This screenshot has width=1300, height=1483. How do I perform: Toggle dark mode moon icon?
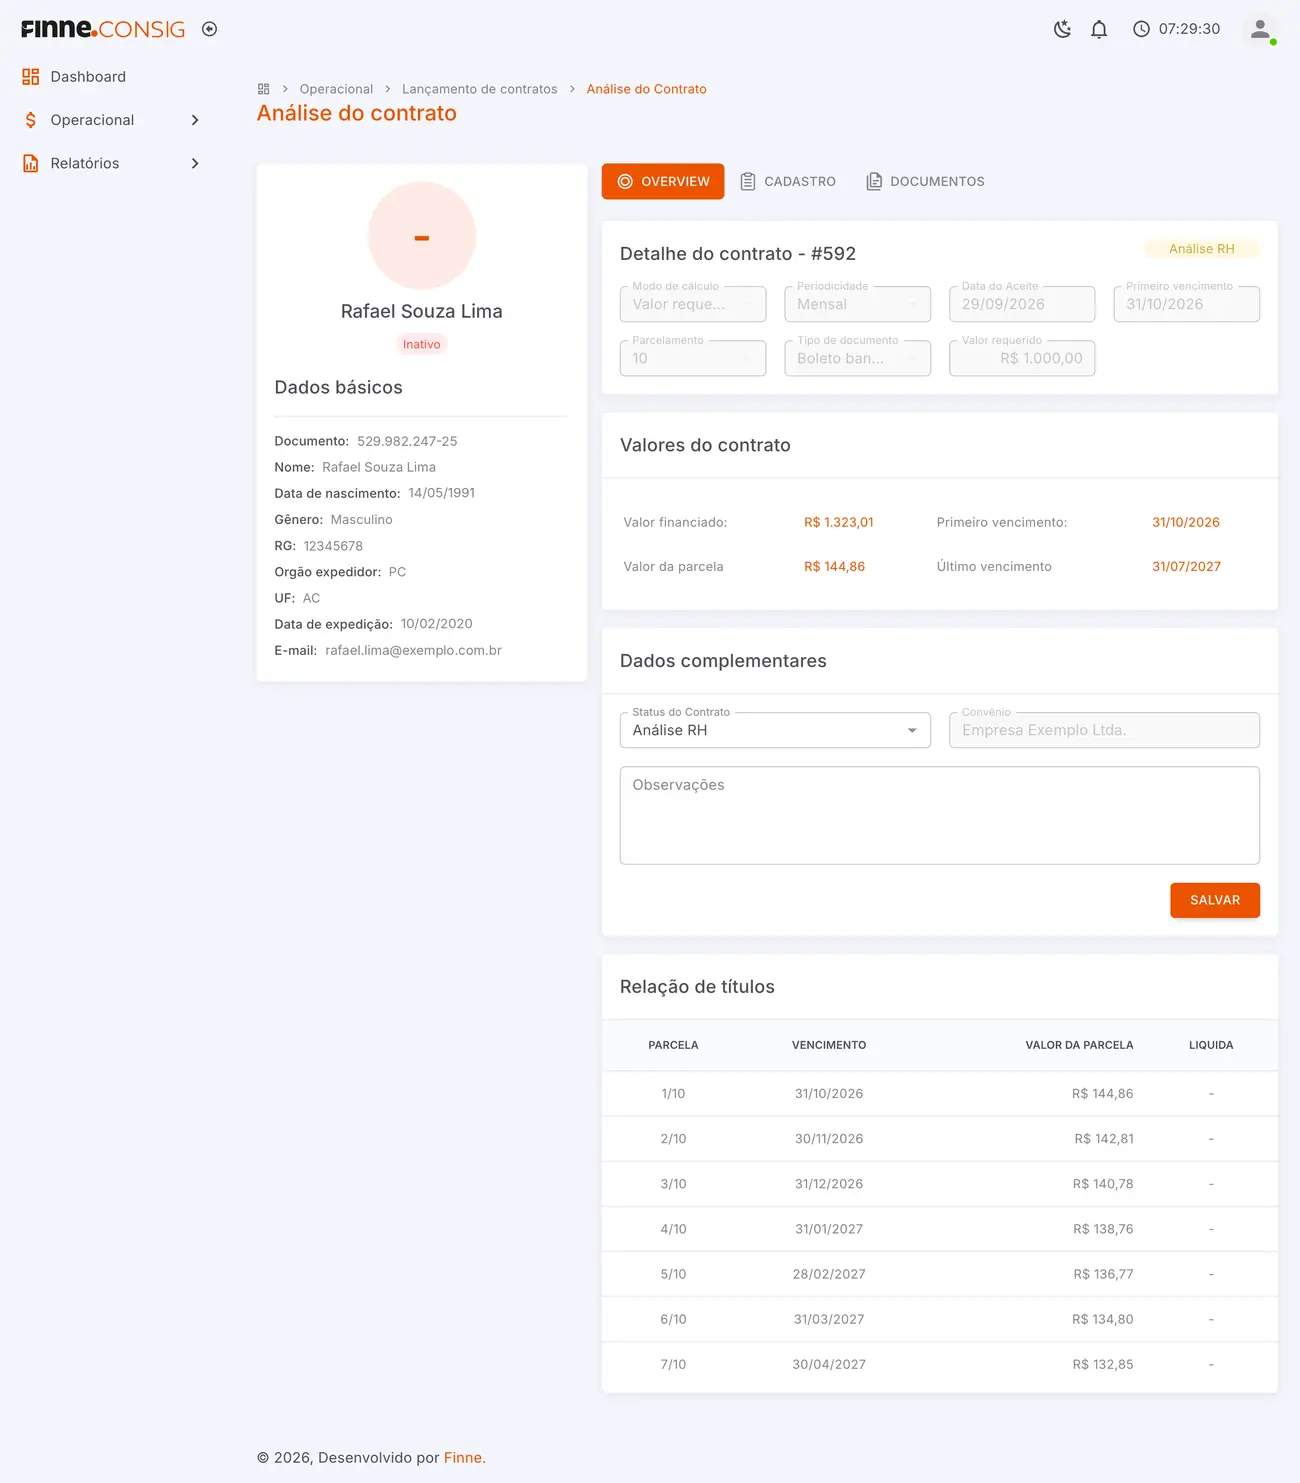(x=1062, y=29)
